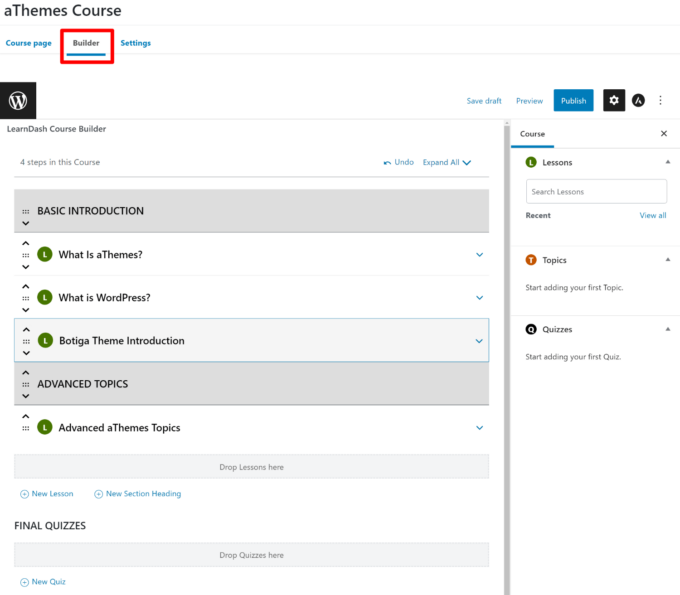Viewport: 680px width, 595px height.
Task: Click the lesson icon for What is WordPress?
Action: coord(45,298)
